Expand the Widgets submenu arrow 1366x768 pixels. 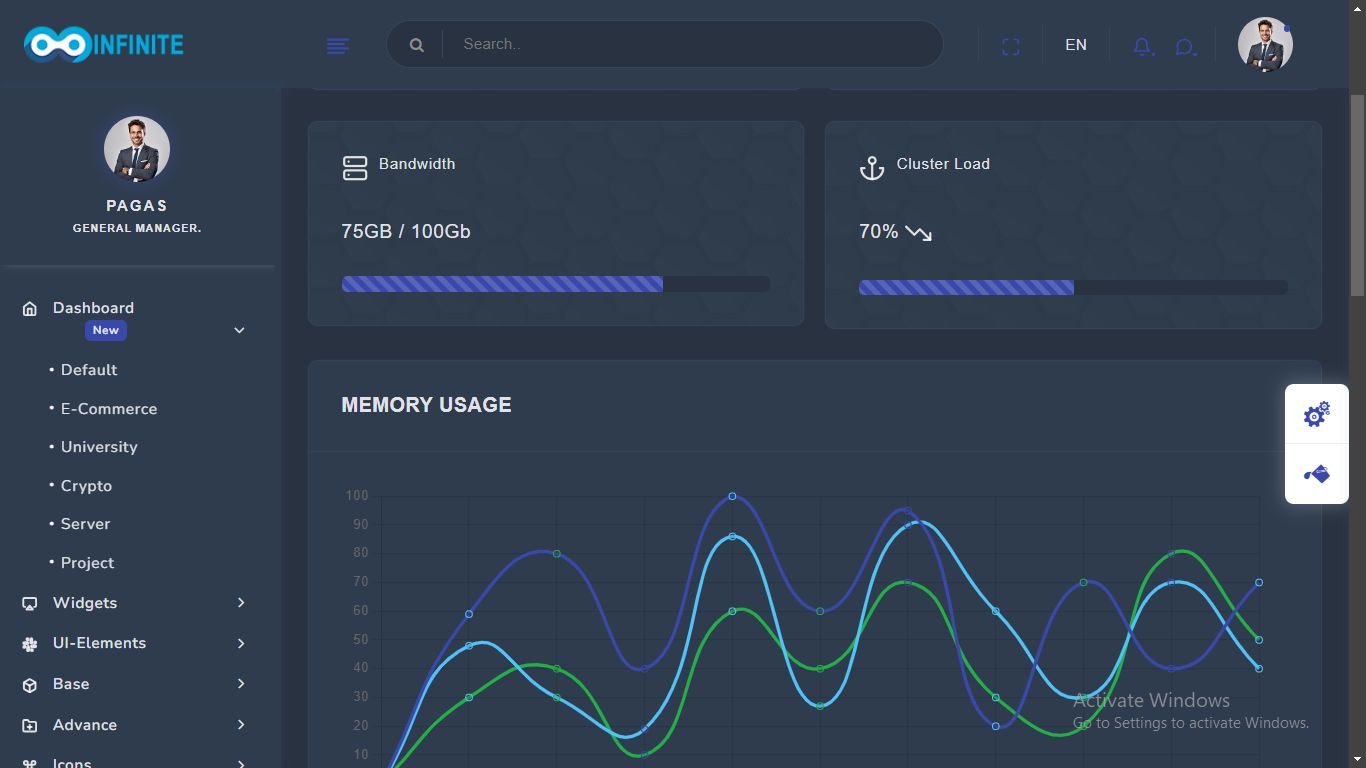pyautogui.click(x=241, y=602)
